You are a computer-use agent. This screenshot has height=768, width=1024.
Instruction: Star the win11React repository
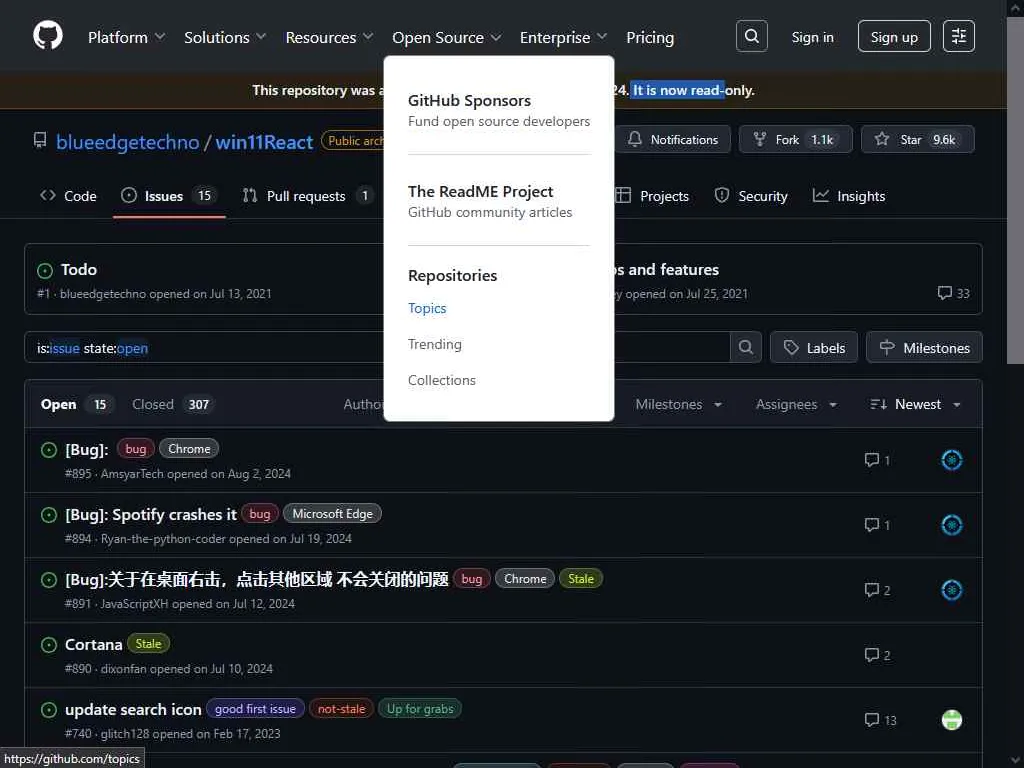click(x=918, y=139)
